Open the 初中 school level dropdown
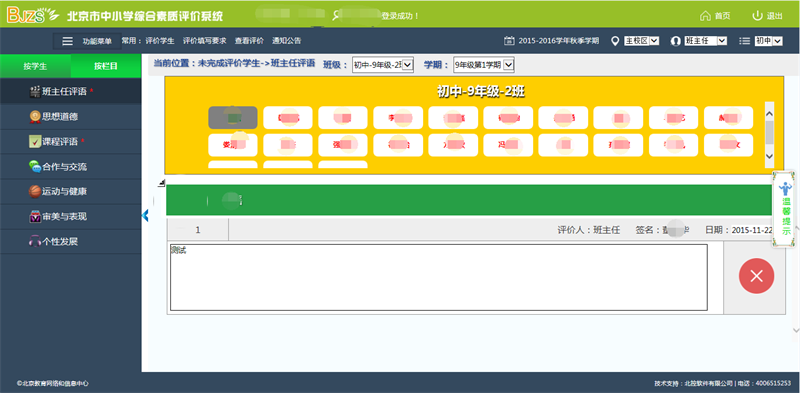The image size is (800, 393). click(x=768, y=41)
